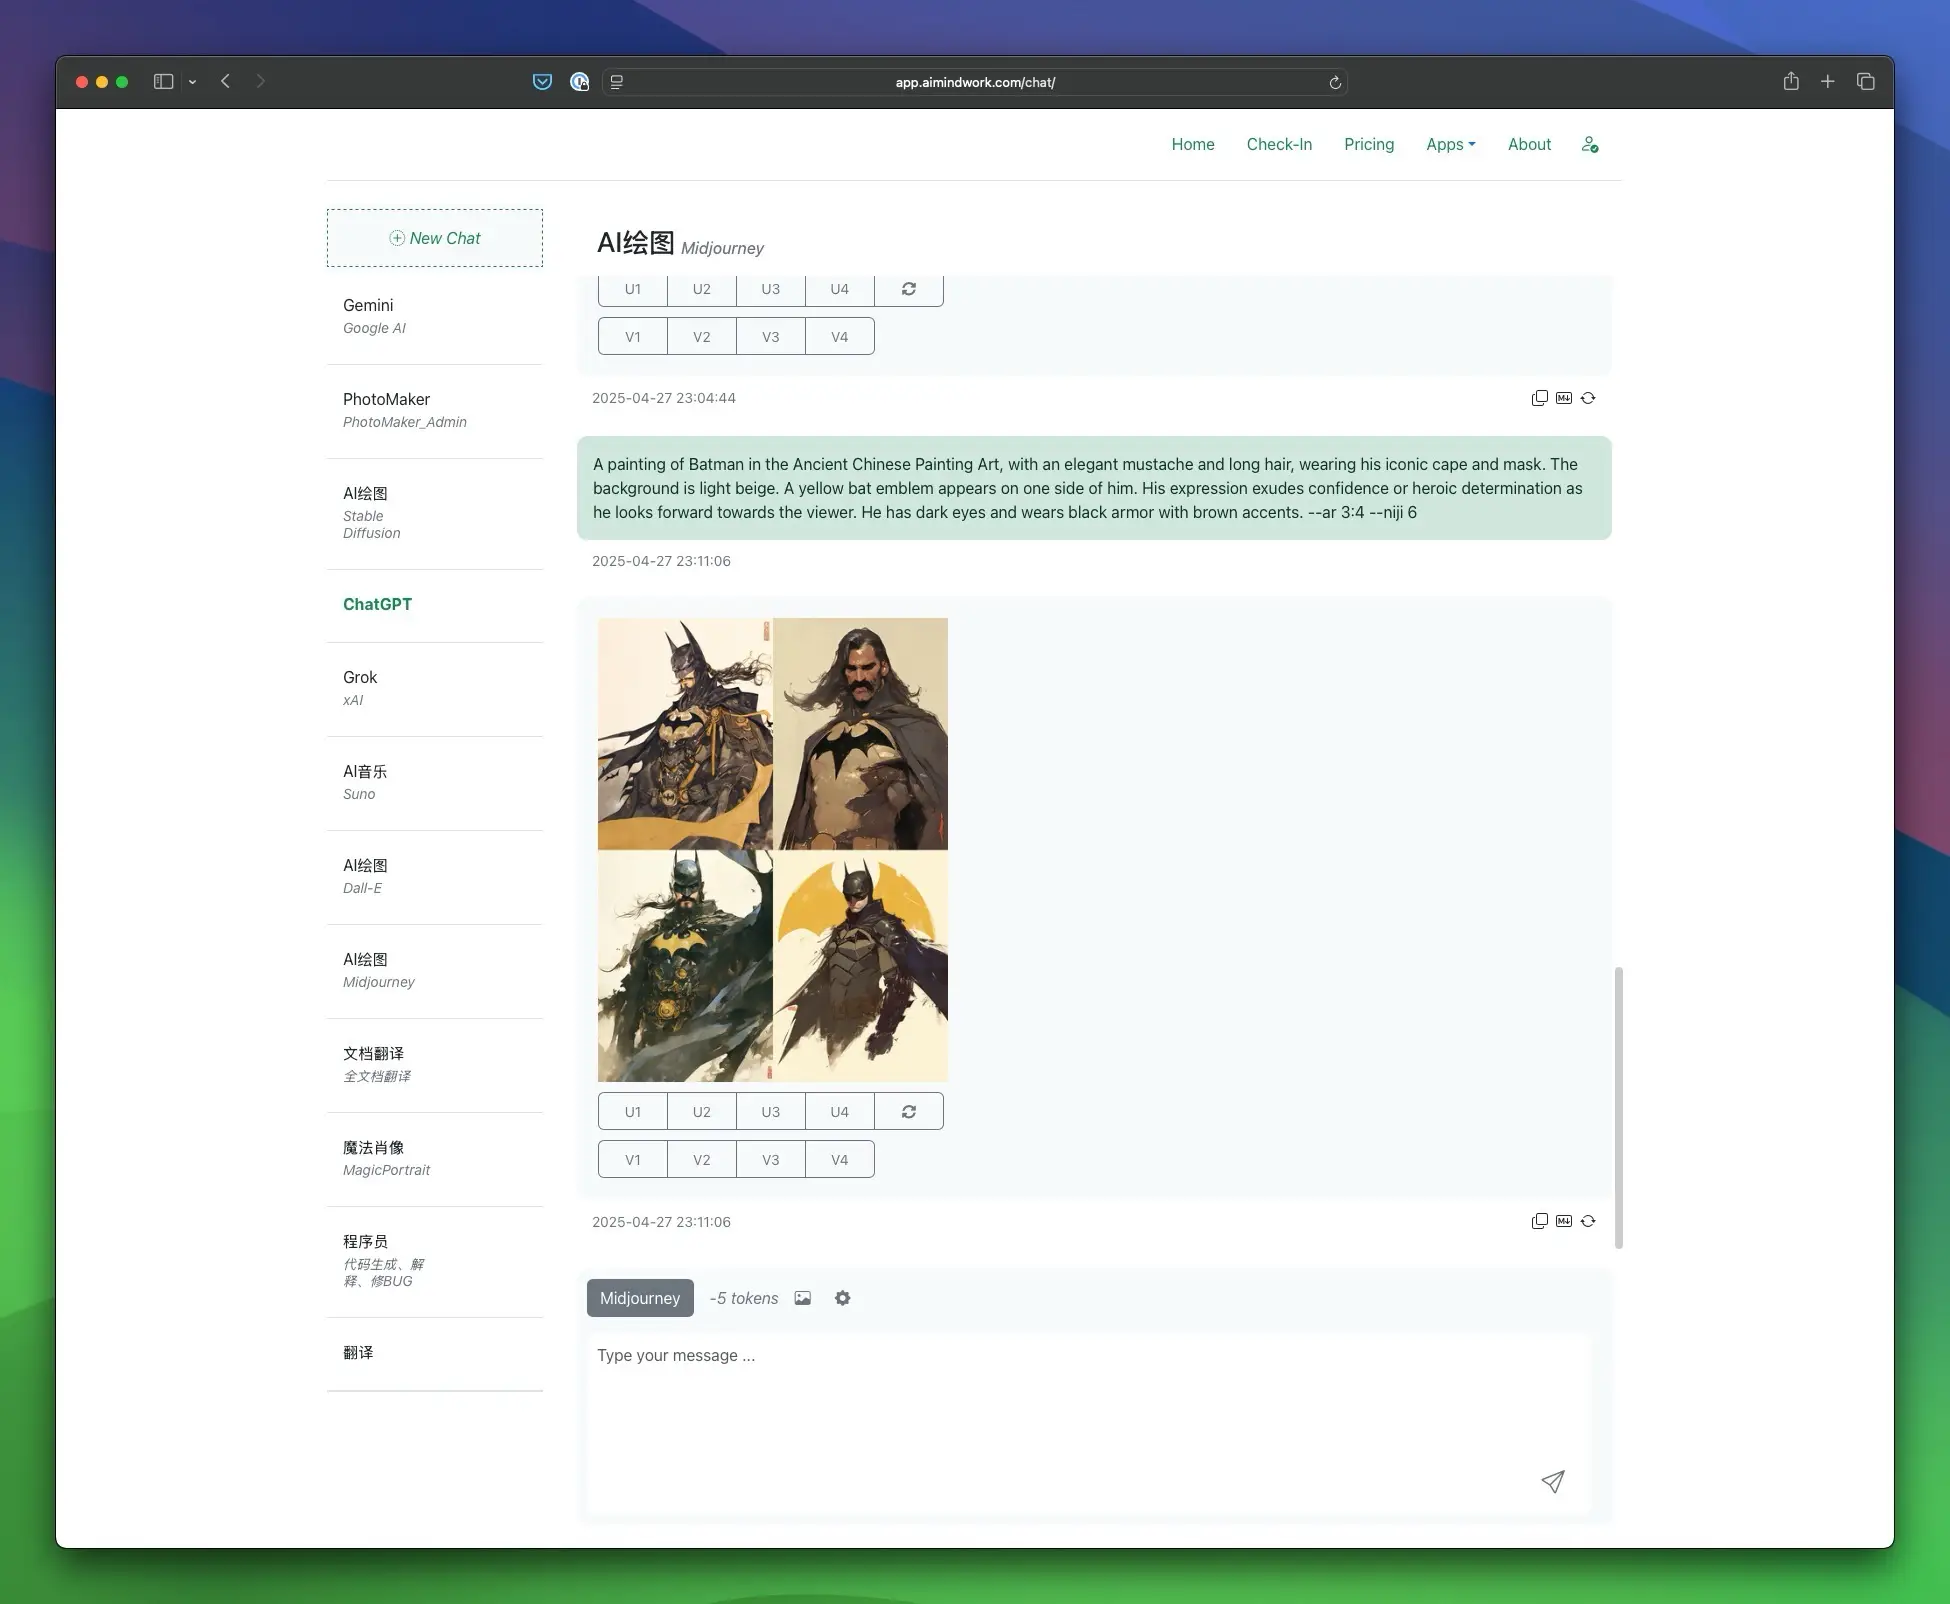Viewport: 1950px width, 1604px height.
Task: Click the reroll icon next to U4
Action: tap(909, 1111)
